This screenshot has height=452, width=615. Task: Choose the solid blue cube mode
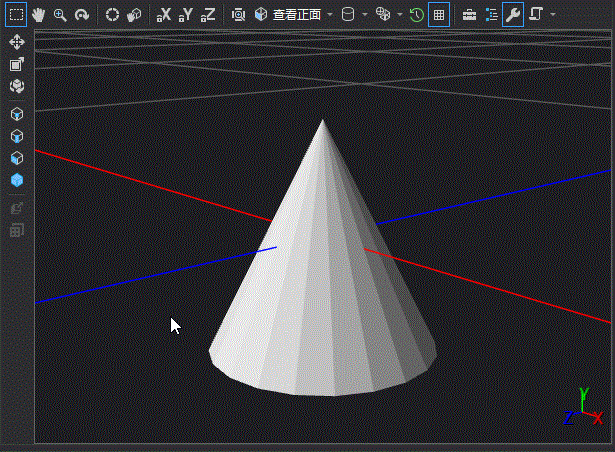click(x=17, y=180)
